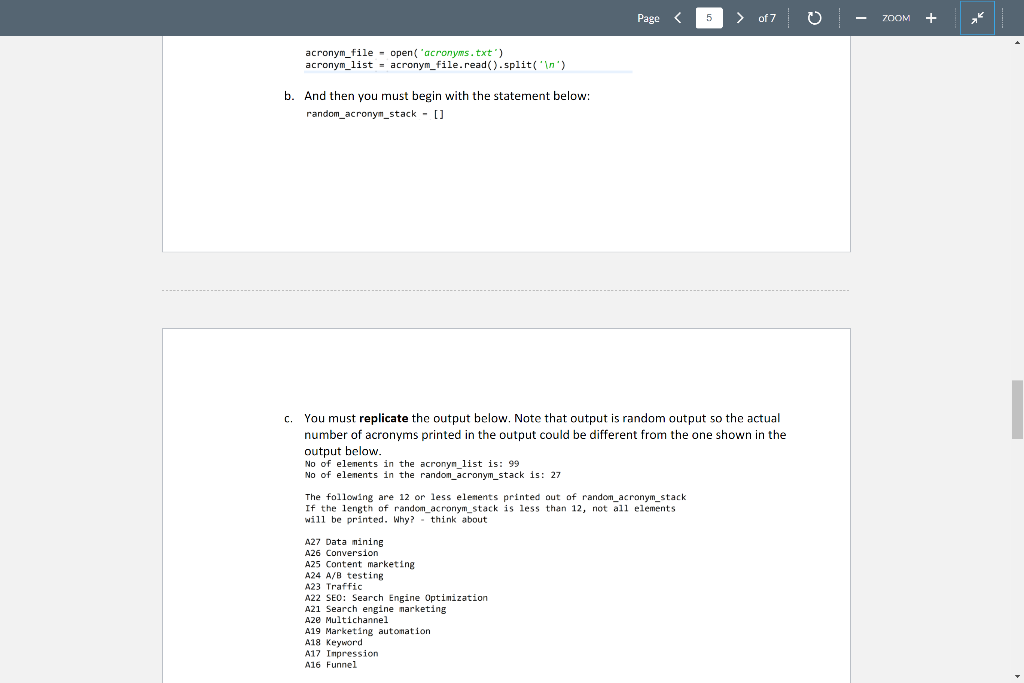Select the A22 SEO: Search Engine Optimization line

click(x=395, y=597)
